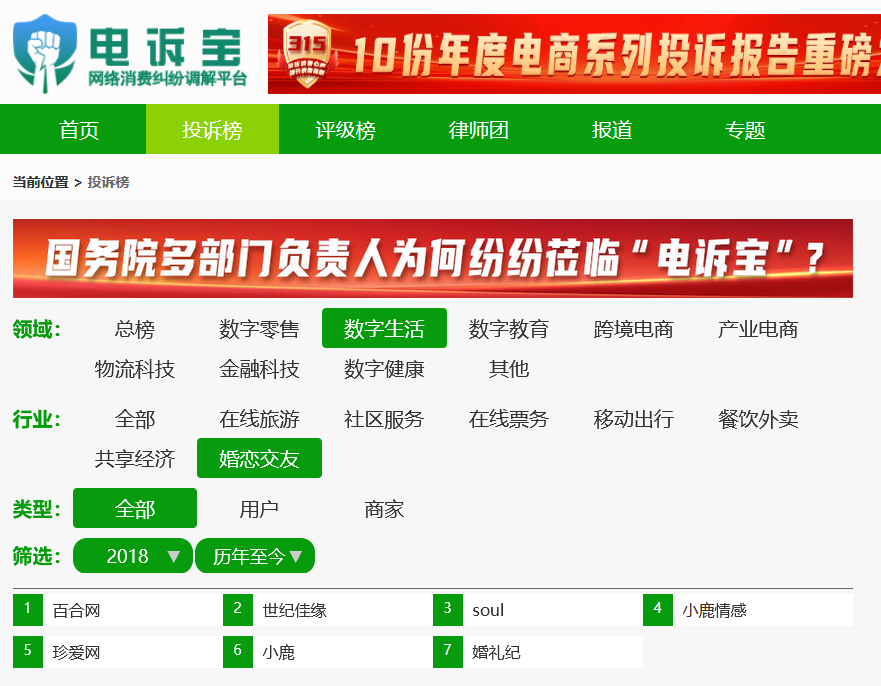Select the 数字健康 field filter
This screenshot has height=686, width=881.
(384, 369)
